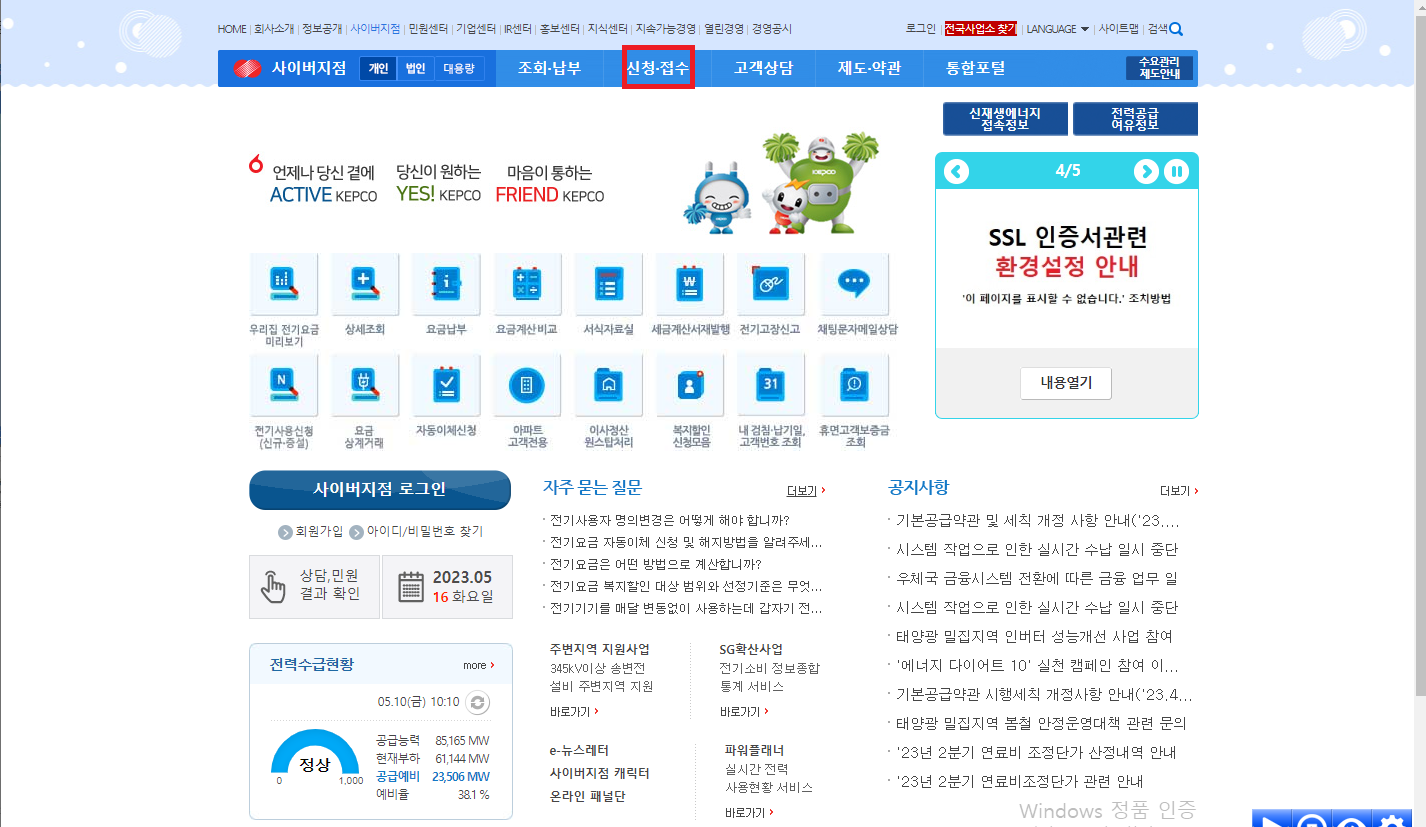The height and width of the screenshot is (827, 1426).
Task: Click 로그인 in top utility bar
Action: [x=920, y=29]
